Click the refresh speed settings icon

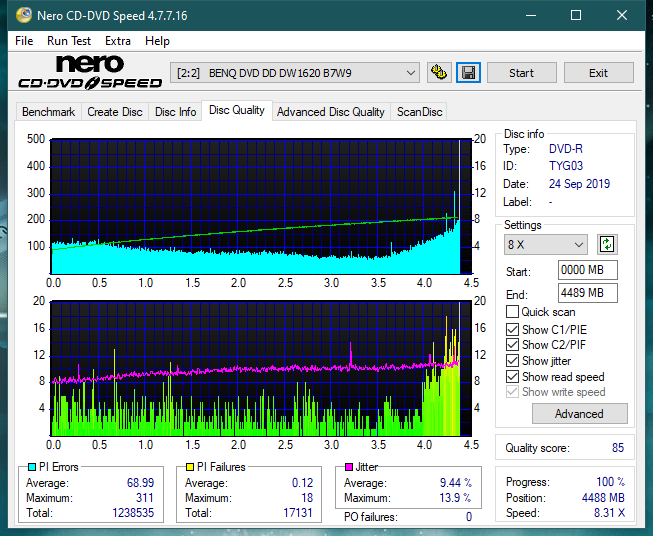[607, 244]
